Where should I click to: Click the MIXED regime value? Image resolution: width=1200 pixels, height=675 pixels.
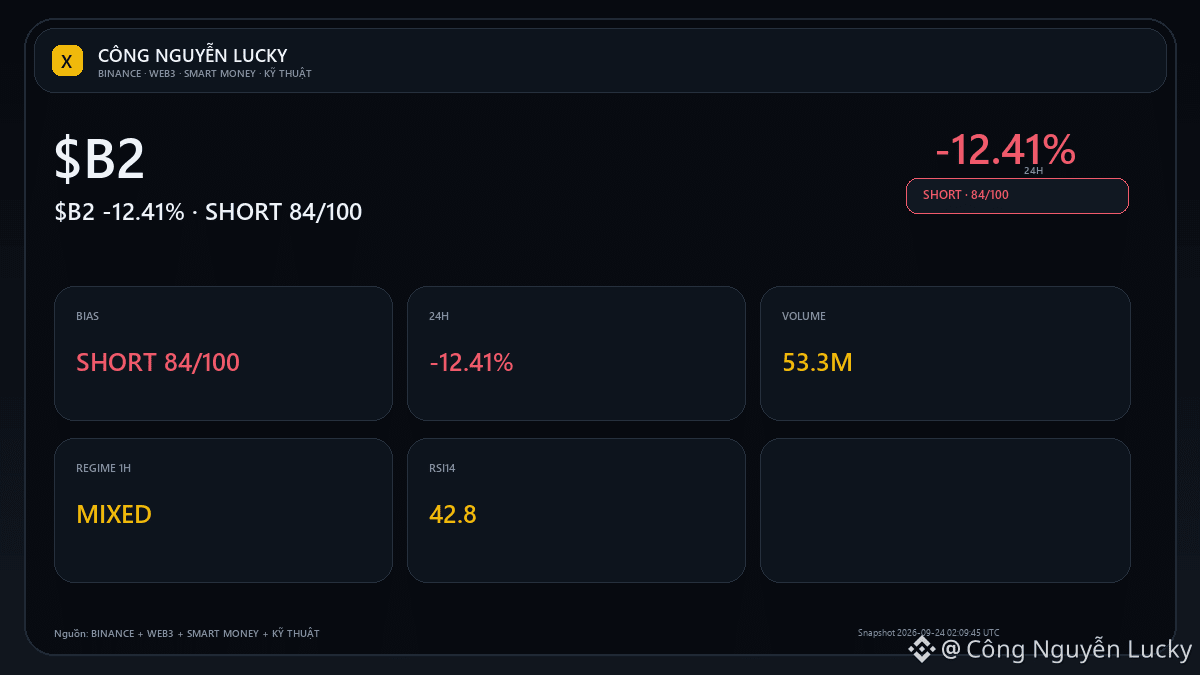pyautogui.click(x=114, y=515)
